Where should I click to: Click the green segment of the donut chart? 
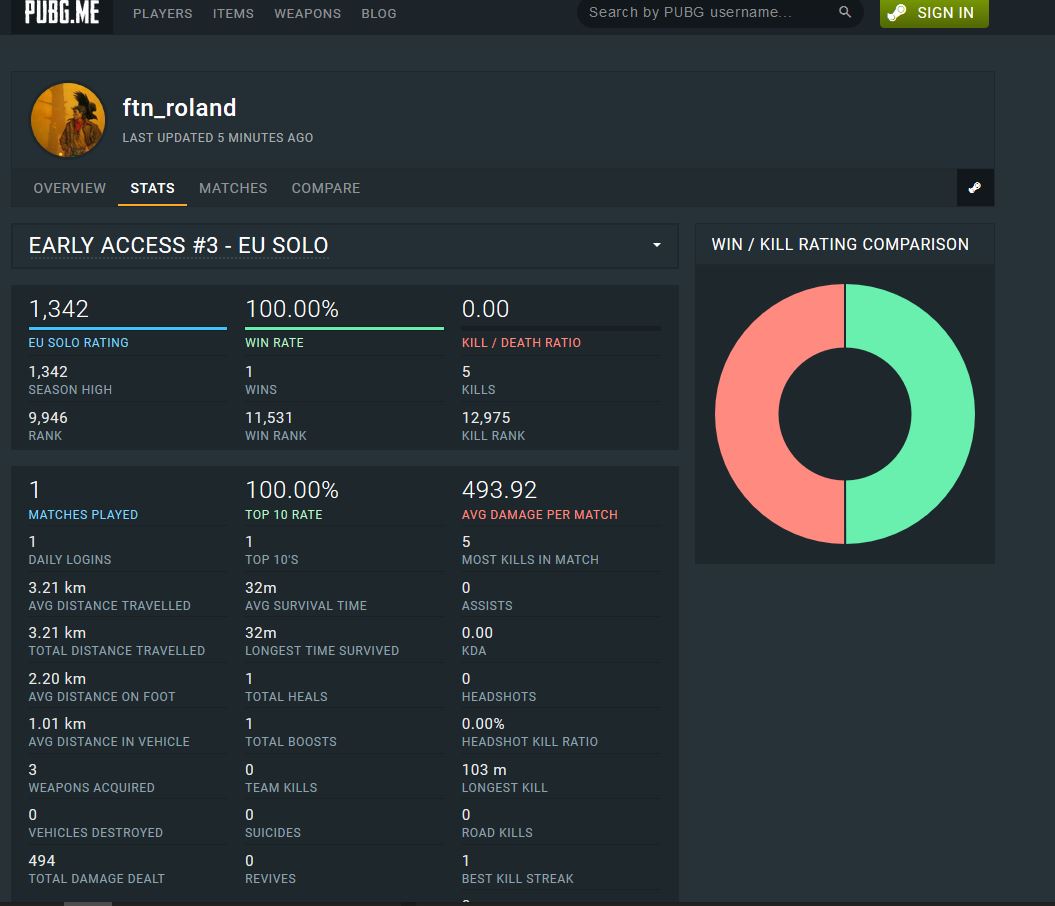940,414
